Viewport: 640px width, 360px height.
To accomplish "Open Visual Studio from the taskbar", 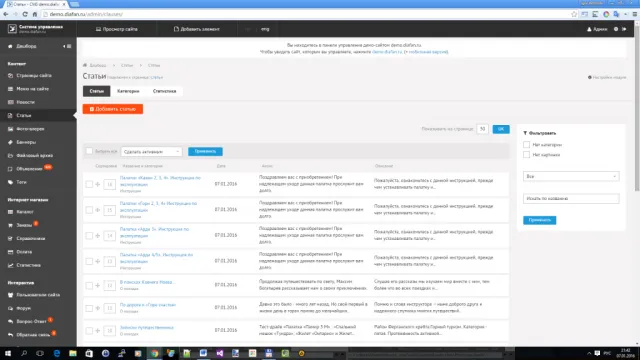I will (x=220, y=353).
